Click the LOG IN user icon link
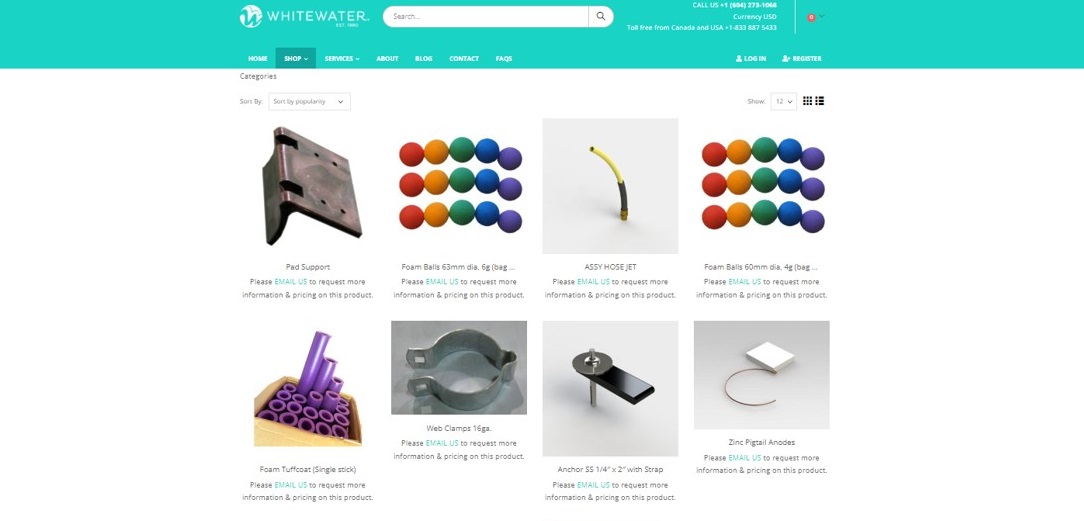 coord(751,59)
